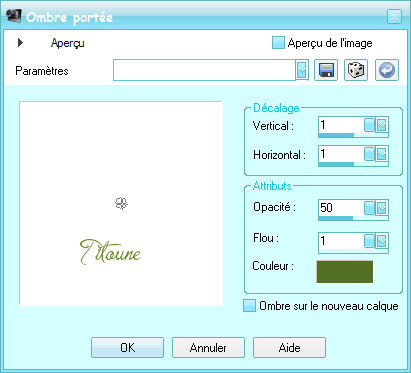Screen dimensions: 411x373
Task: Open the Vertical value dropdown arrow
Action: tap(382, 125)
